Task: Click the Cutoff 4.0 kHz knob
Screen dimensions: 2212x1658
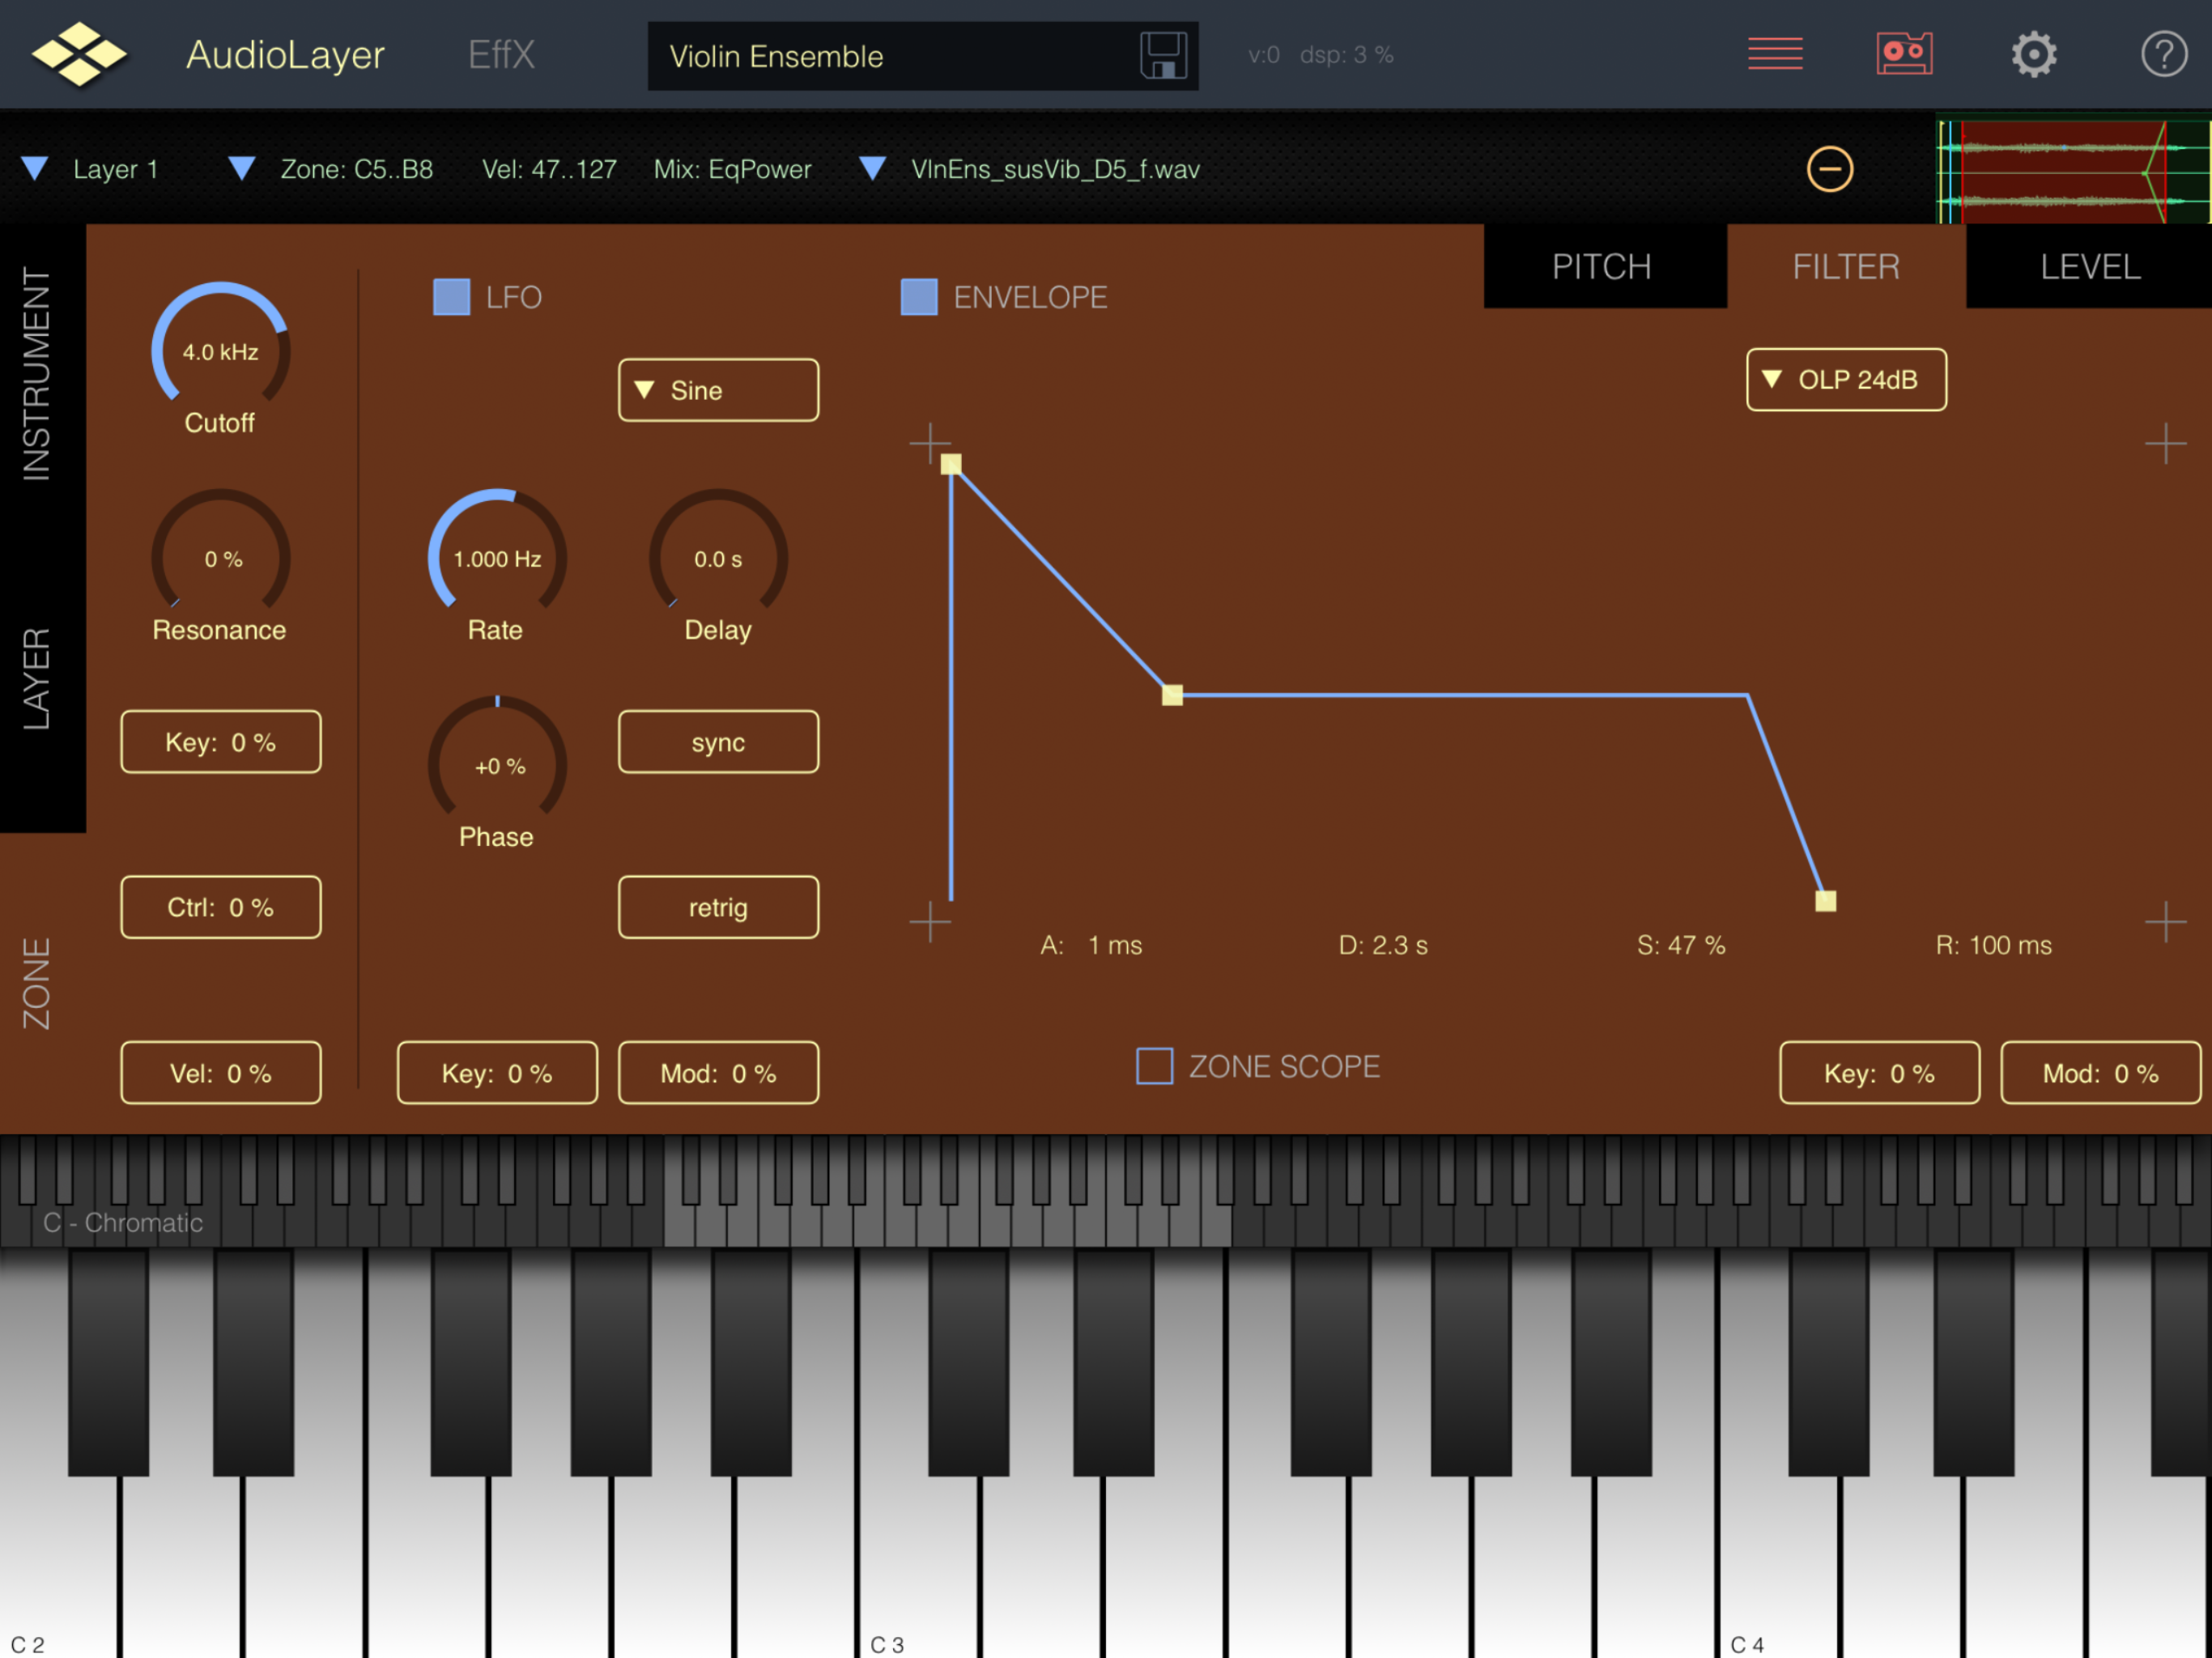Action: [220, 351]
